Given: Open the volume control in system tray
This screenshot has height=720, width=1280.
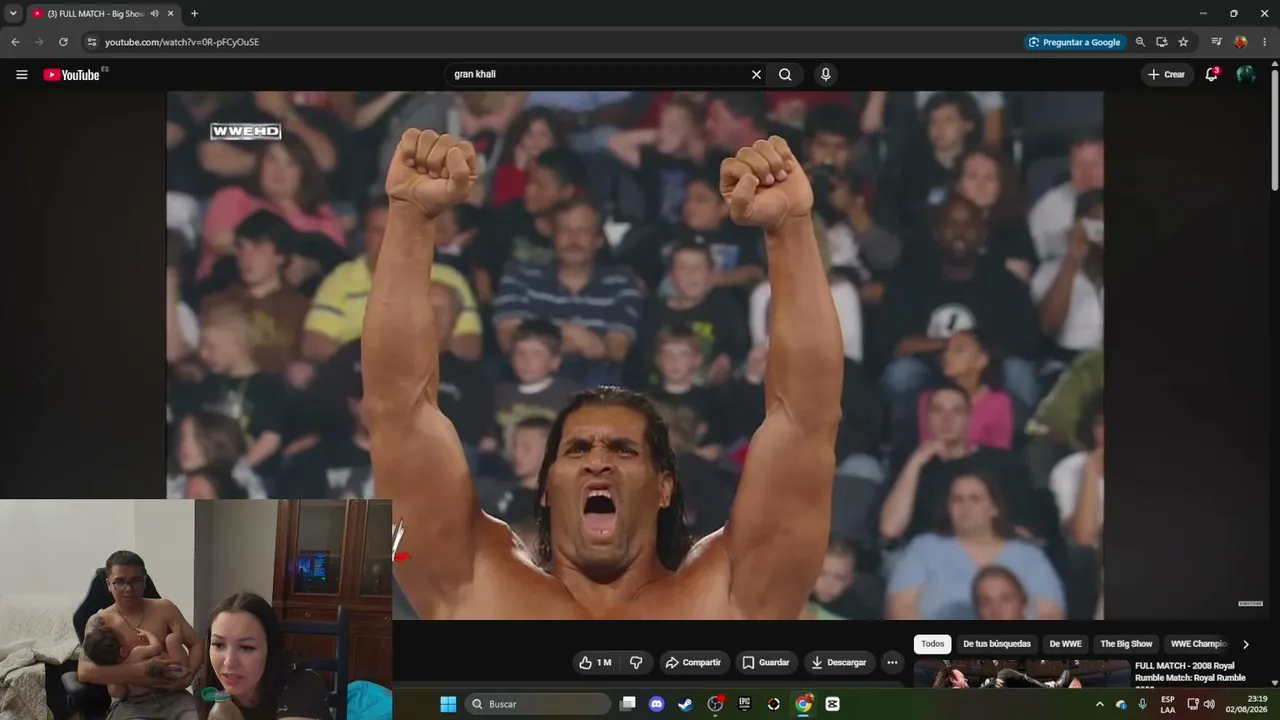Looking at the screenshot, I should coord(1210,704).
